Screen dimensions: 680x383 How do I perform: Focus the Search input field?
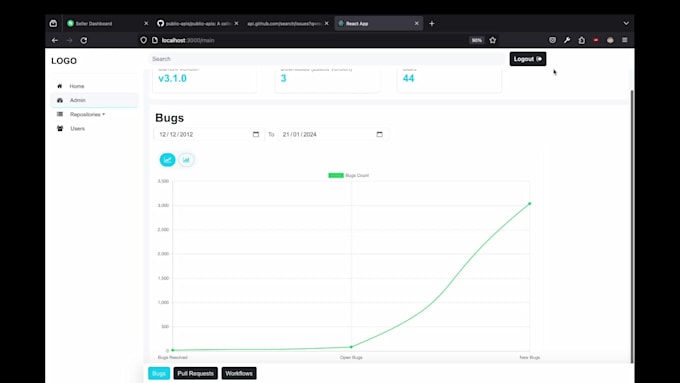pos(327,59)
